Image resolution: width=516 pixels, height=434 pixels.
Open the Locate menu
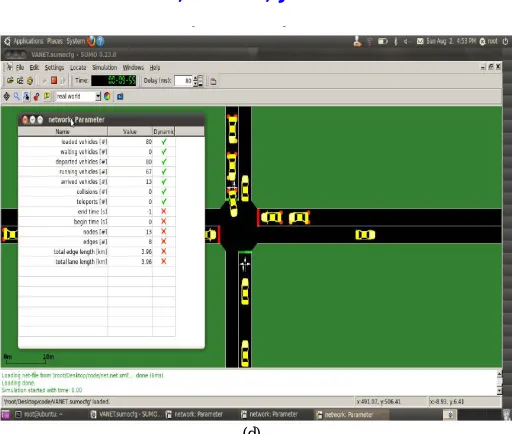click(x=78, y=68)
